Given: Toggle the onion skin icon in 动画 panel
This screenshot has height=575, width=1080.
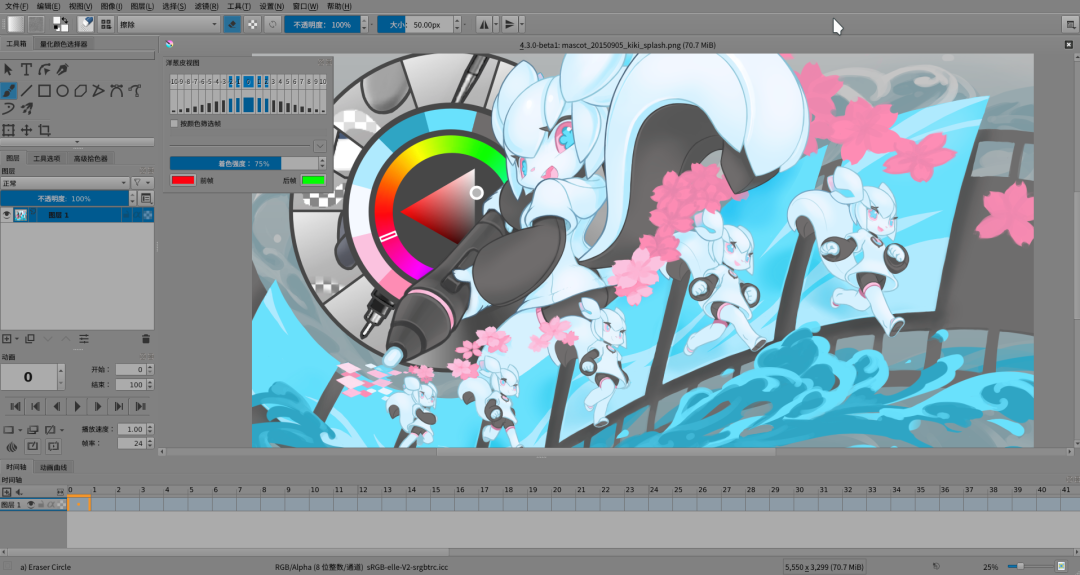Looking at the screenshot, I should [11, 446].
